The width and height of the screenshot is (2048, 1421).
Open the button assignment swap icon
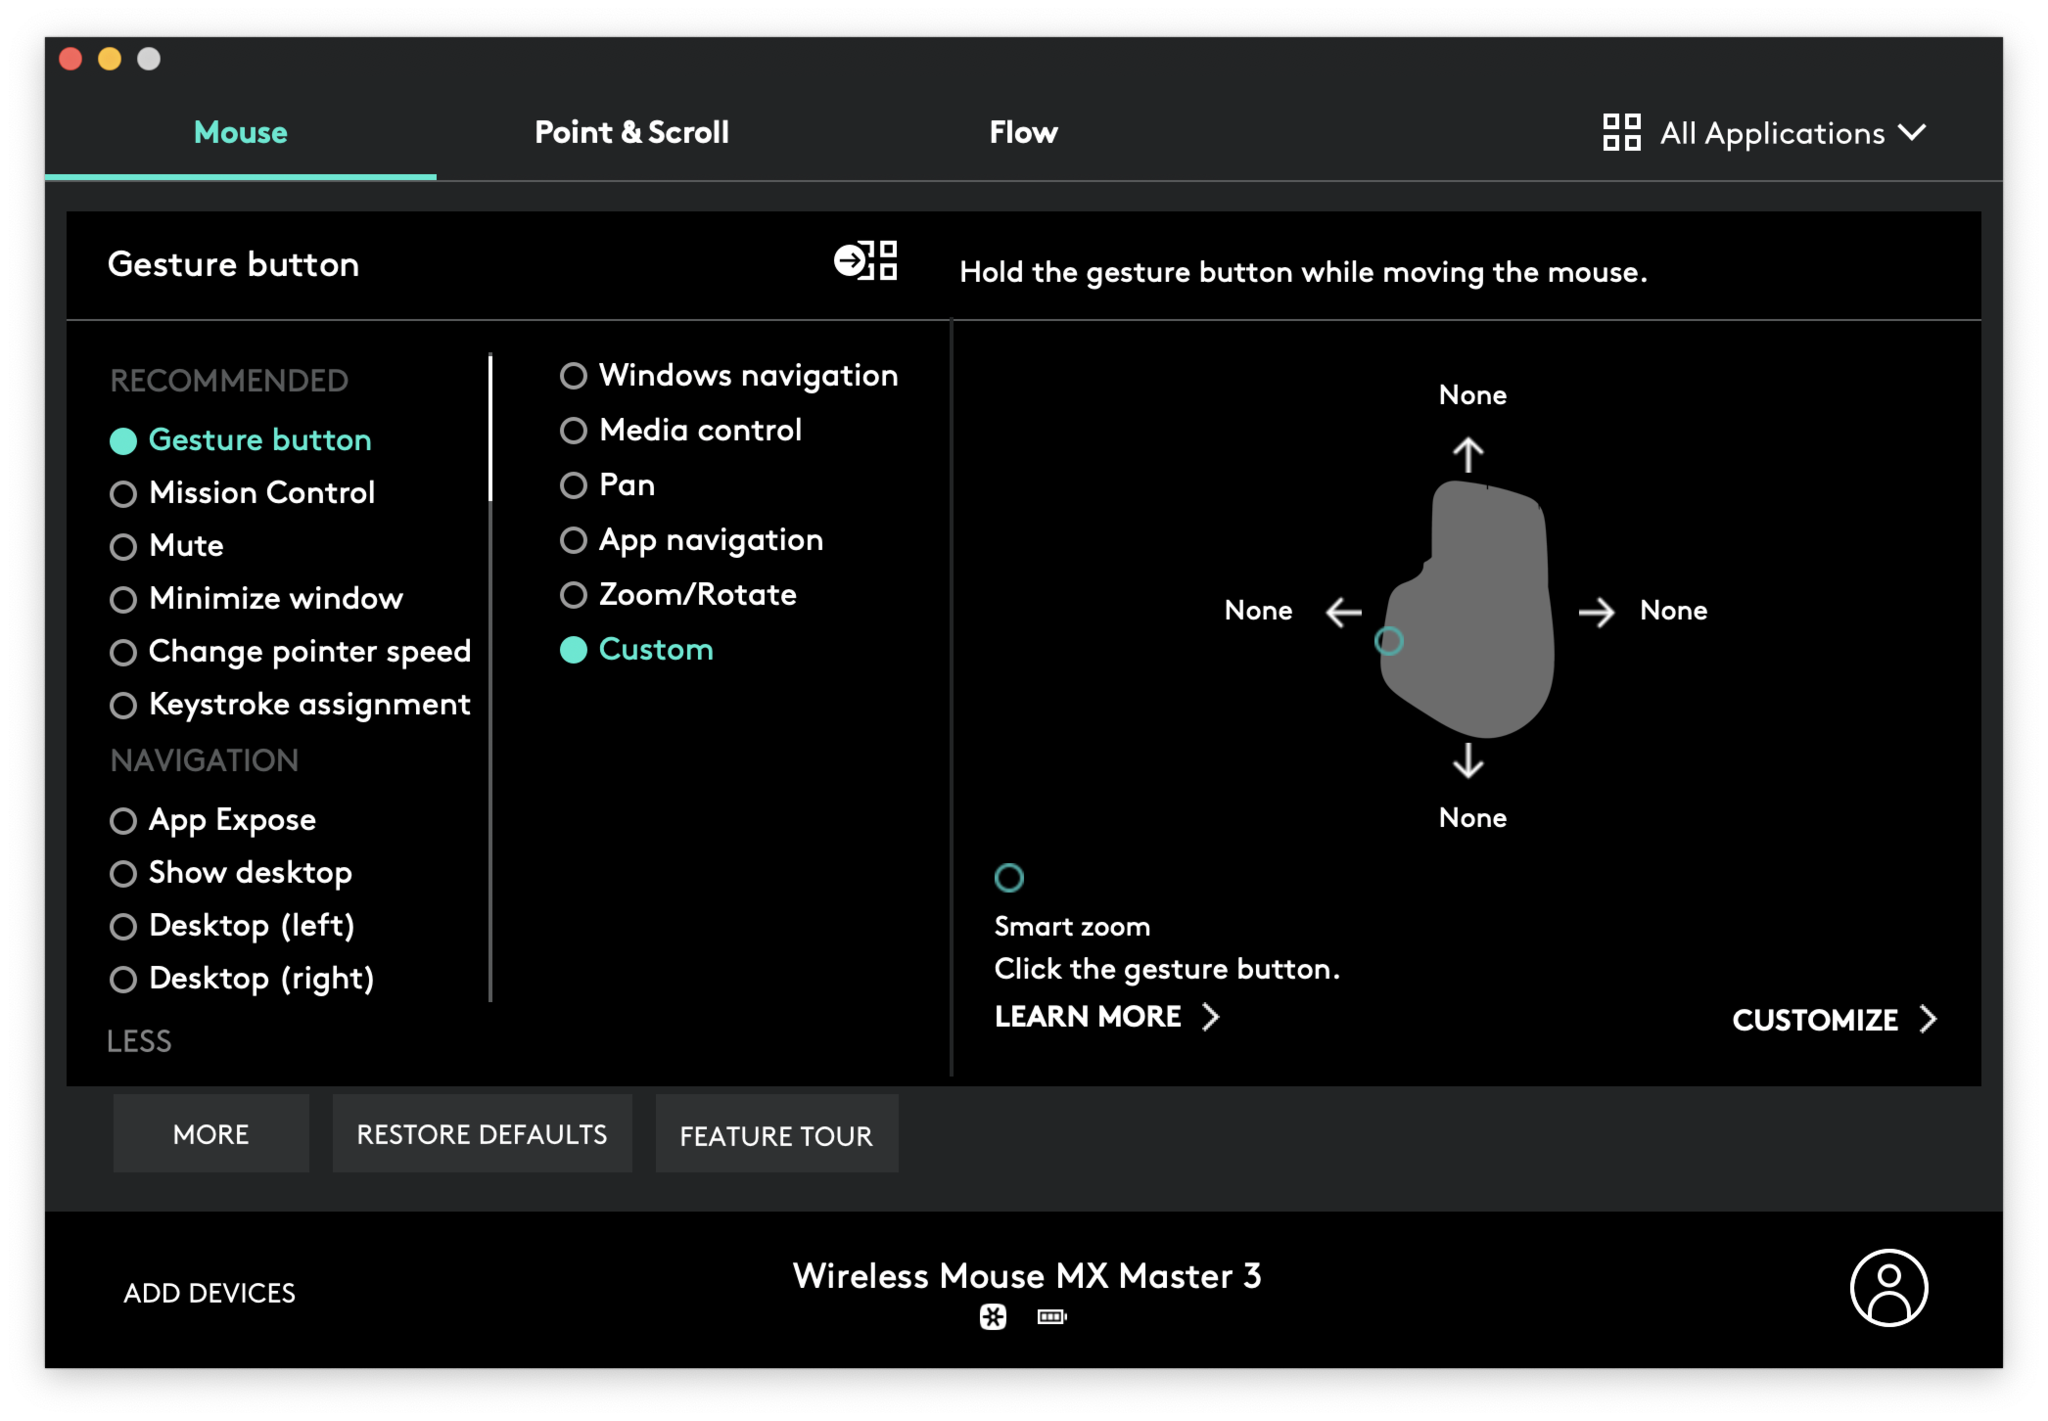[x=866, y=261]
